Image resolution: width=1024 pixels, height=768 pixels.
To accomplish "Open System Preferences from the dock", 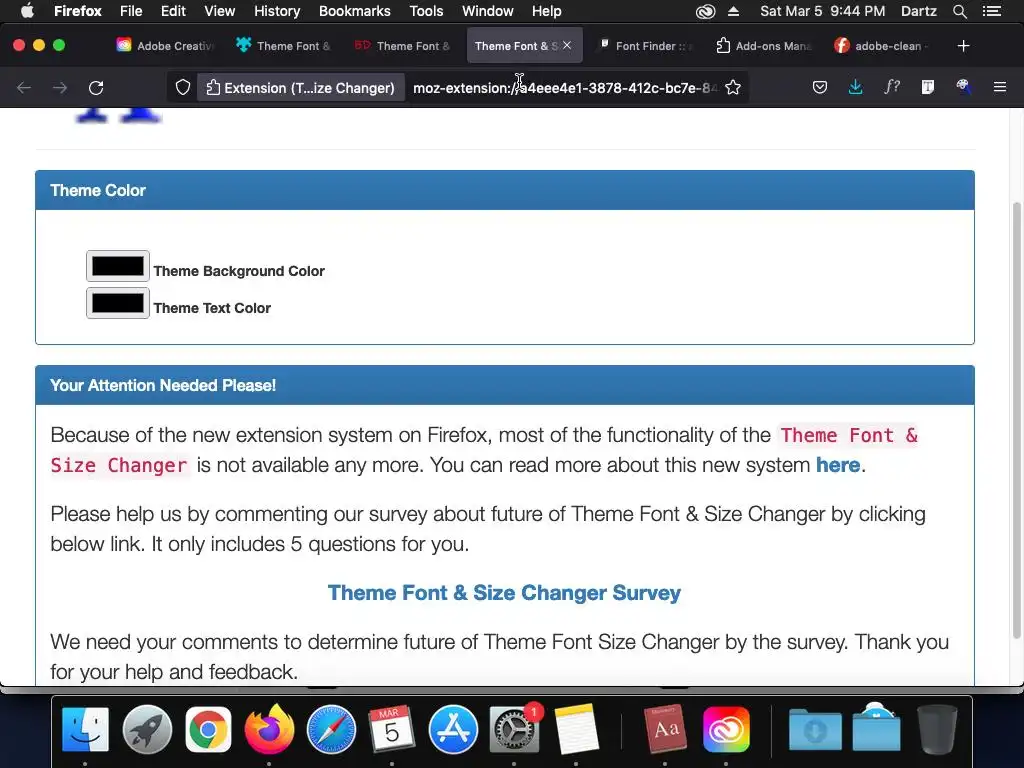I will [514, 729].
